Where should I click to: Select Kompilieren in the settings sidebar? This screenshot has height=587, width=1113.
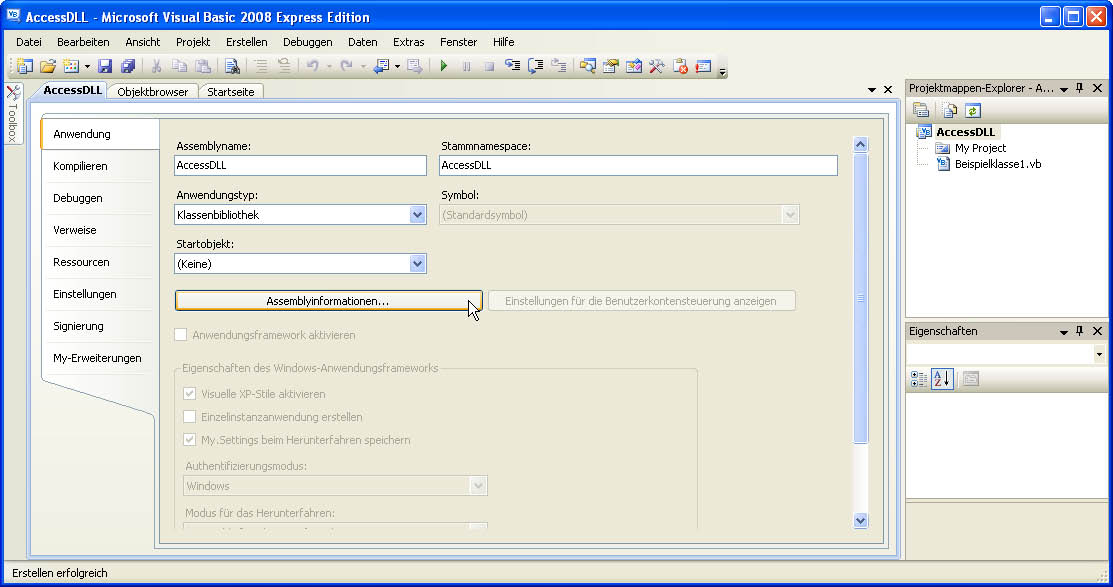pos(80,166)
